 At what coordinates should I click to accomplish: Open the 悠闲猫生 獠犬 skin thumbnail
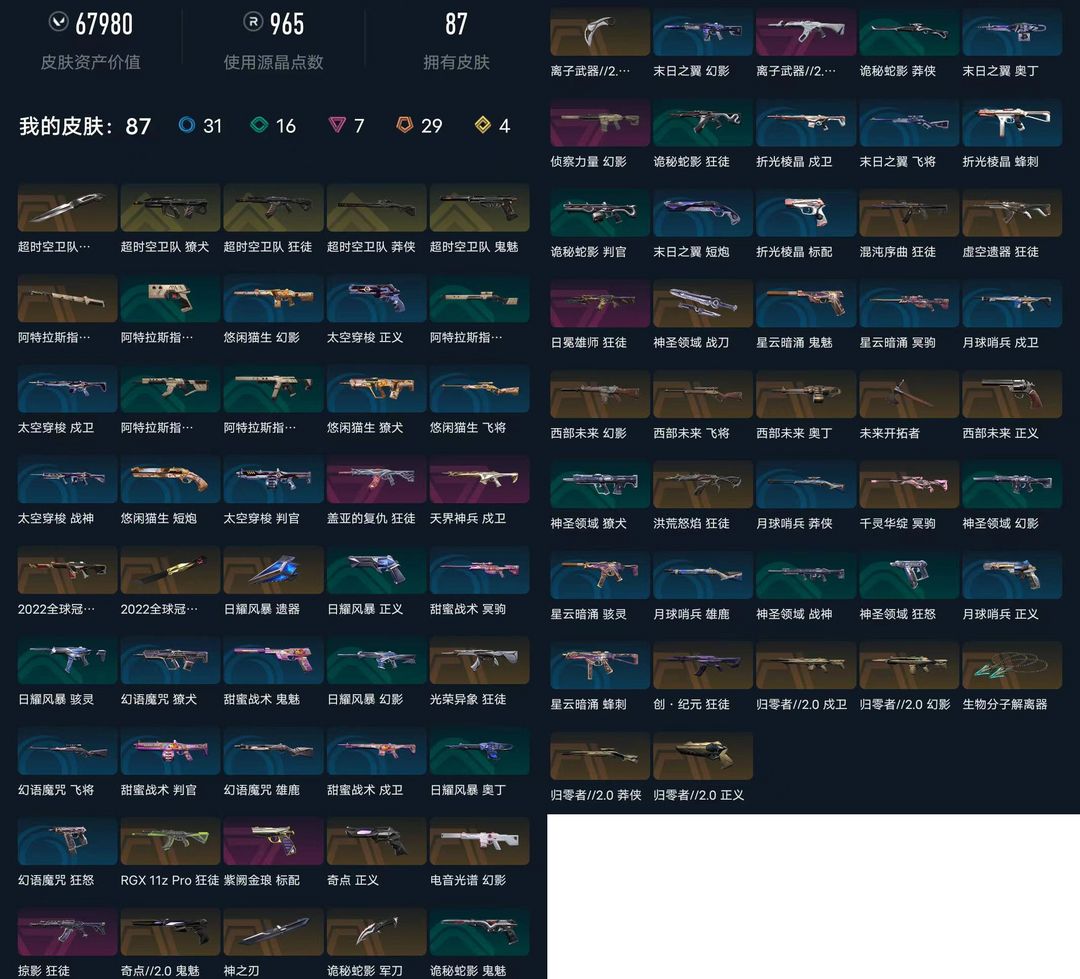point(377,389)
